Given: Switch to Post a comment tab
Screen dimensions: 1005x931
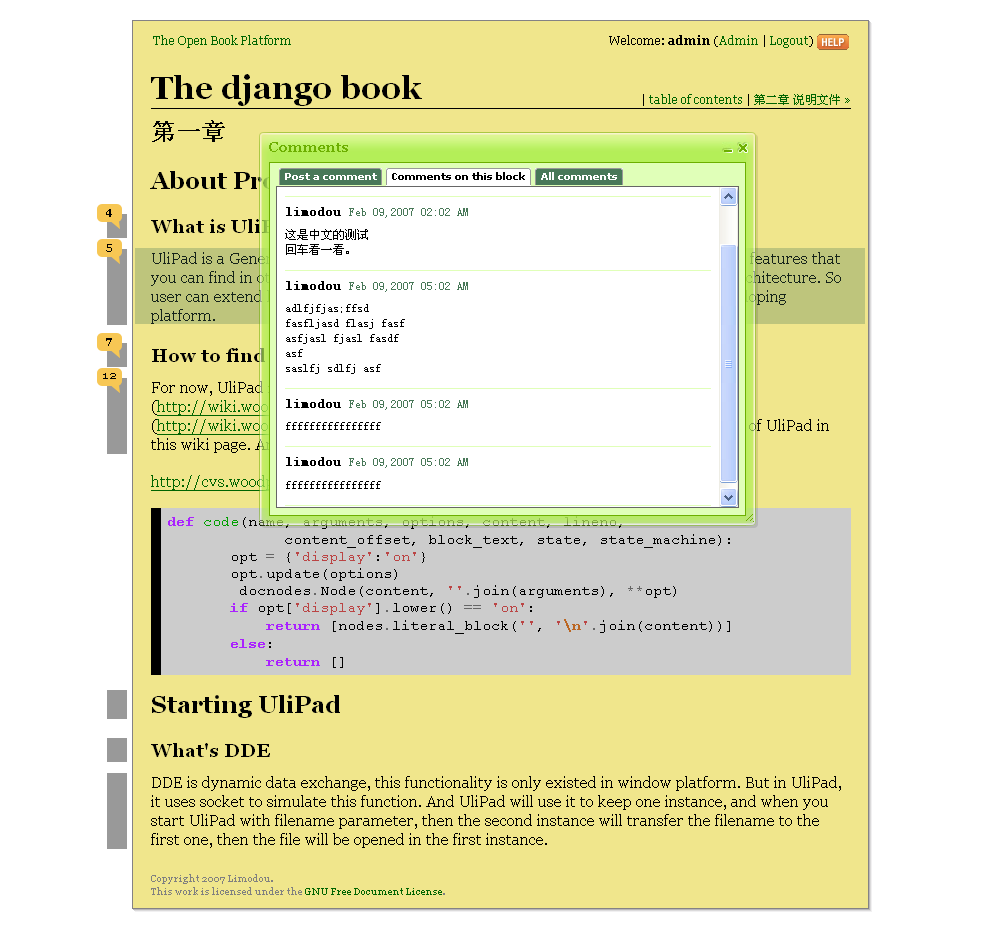Looking at the screenshot, I should pos(330,177).
